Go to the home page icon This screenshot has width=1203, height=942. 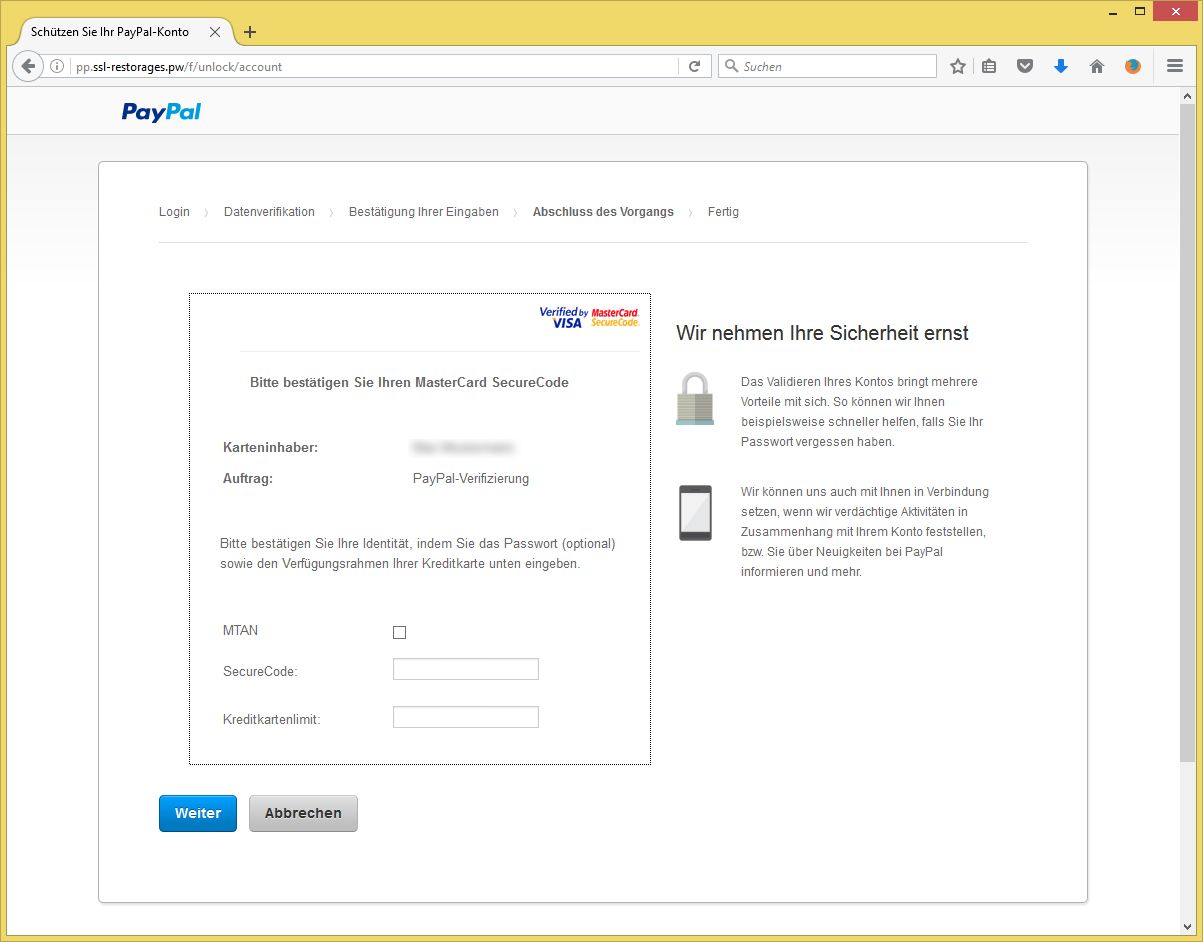click(x=1097, y=66)
